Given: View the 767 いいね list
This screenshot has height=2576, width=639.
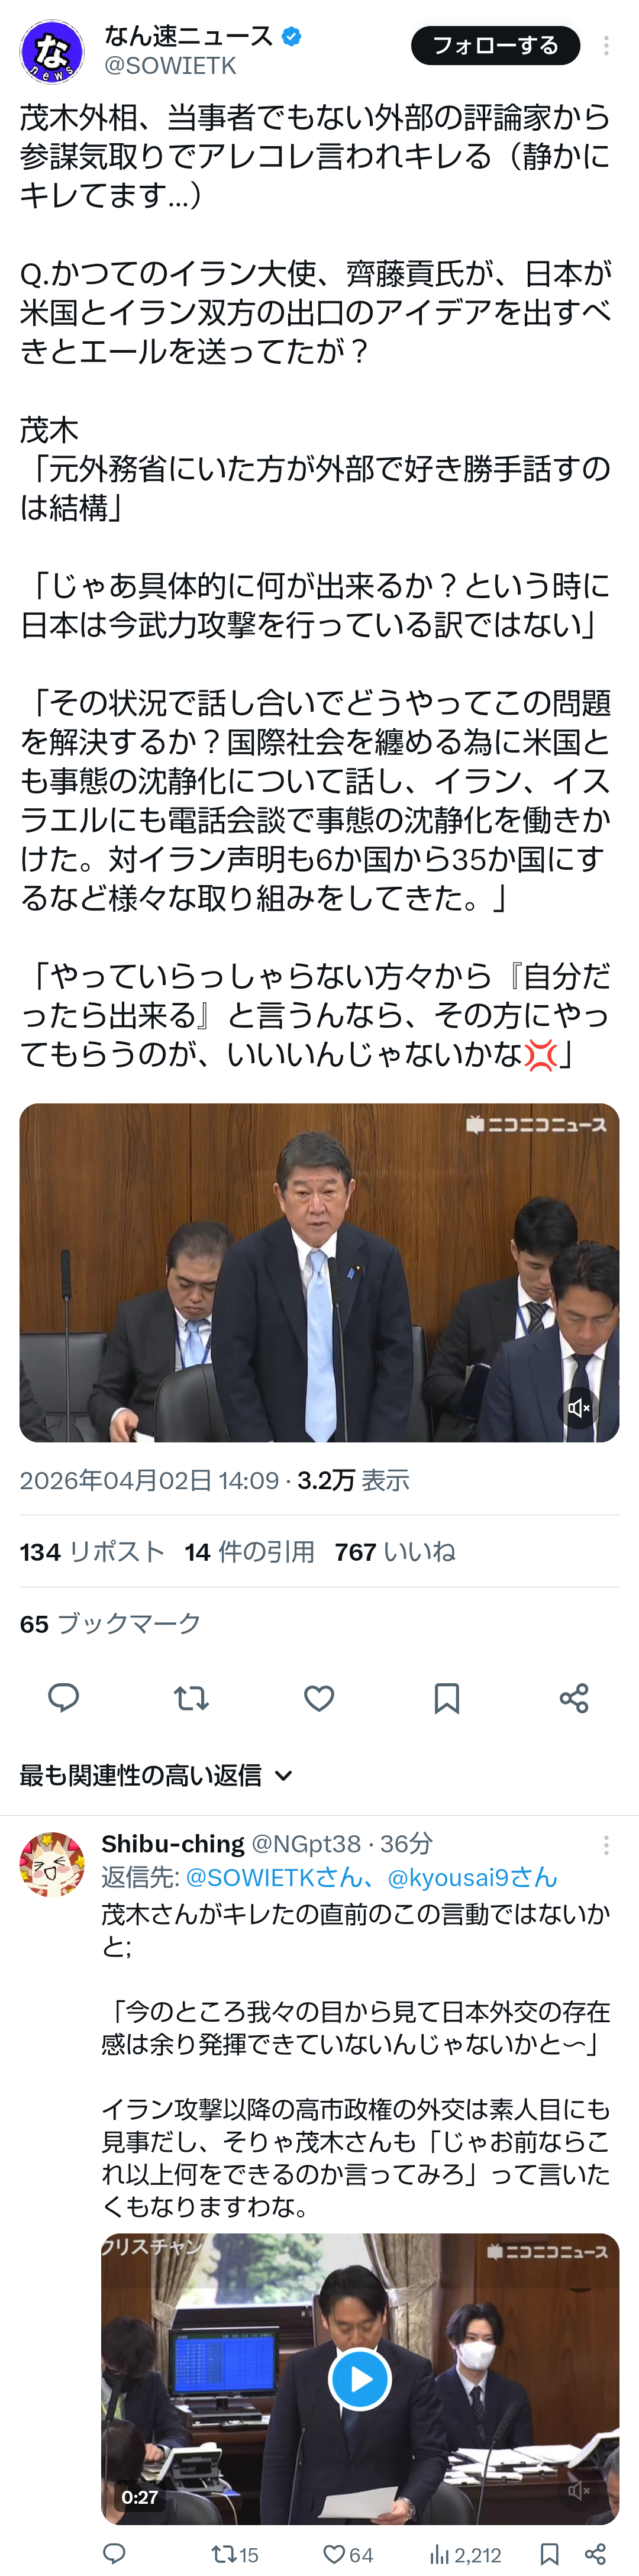Looking at the screenshot, I should pyautogui.click(x=395, y=1551).
